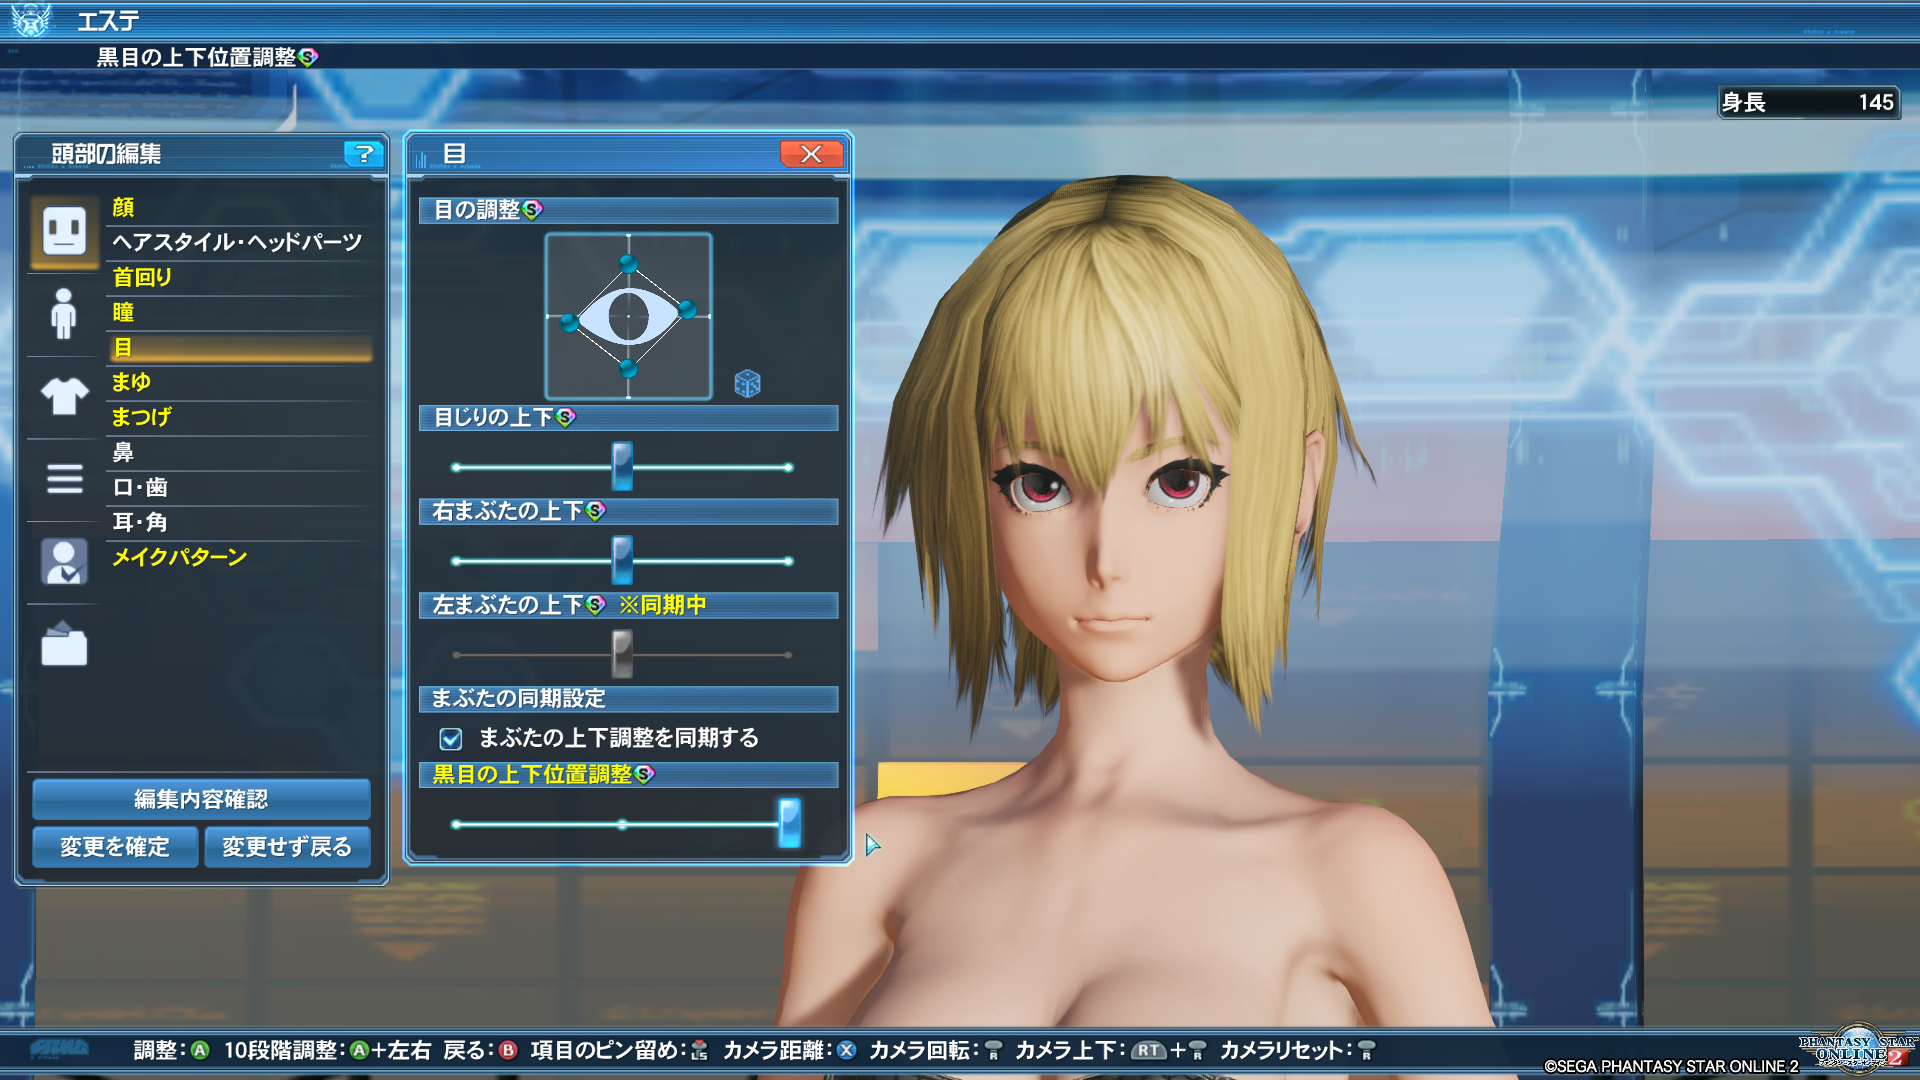The width and height of the screenshot is (1920, 1080).
Task: Click the 変更を確定 button
Action: pyautogui.click(x=115, y=847)
